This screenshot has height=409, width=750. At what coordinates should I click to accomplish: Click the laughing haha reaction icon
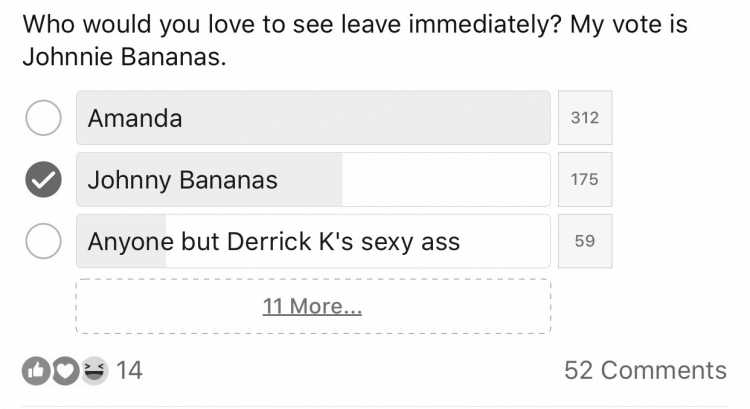point(94,371)
